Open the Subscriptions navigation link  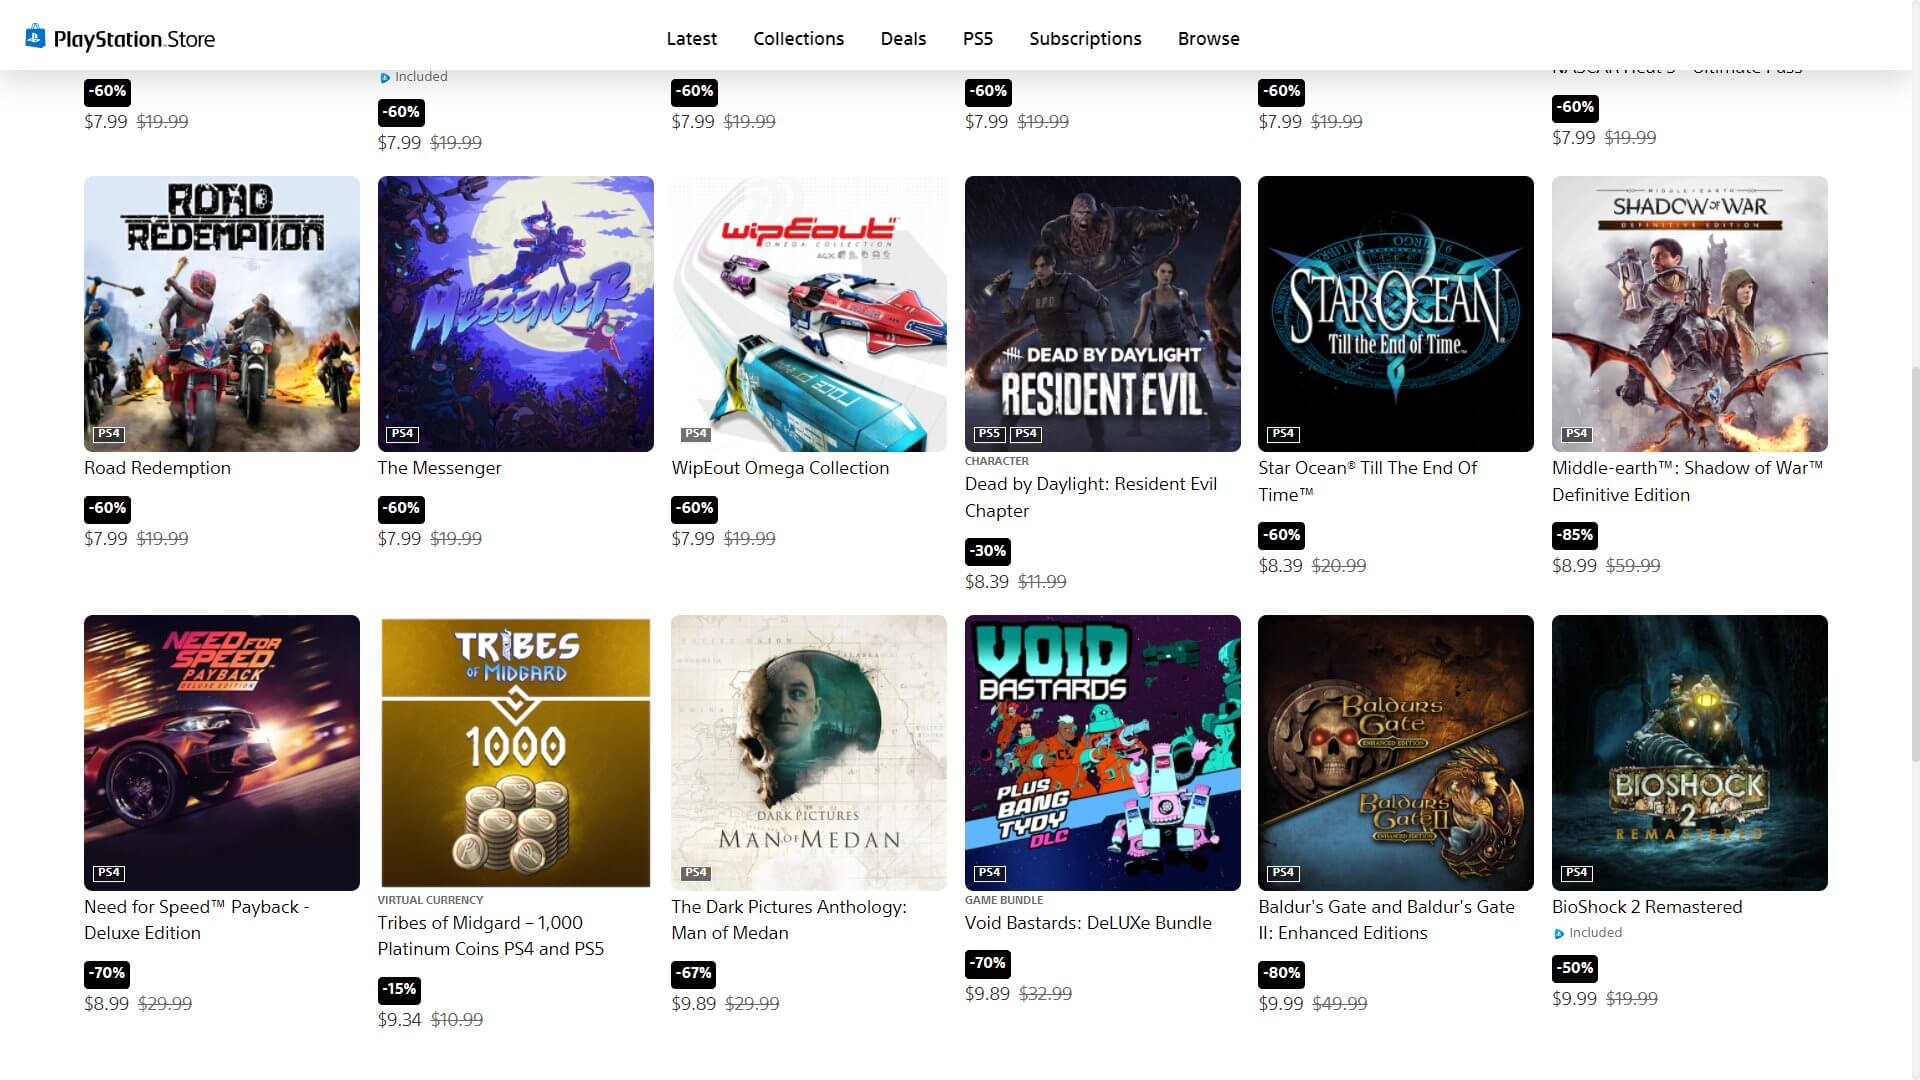click(1085, 38)
